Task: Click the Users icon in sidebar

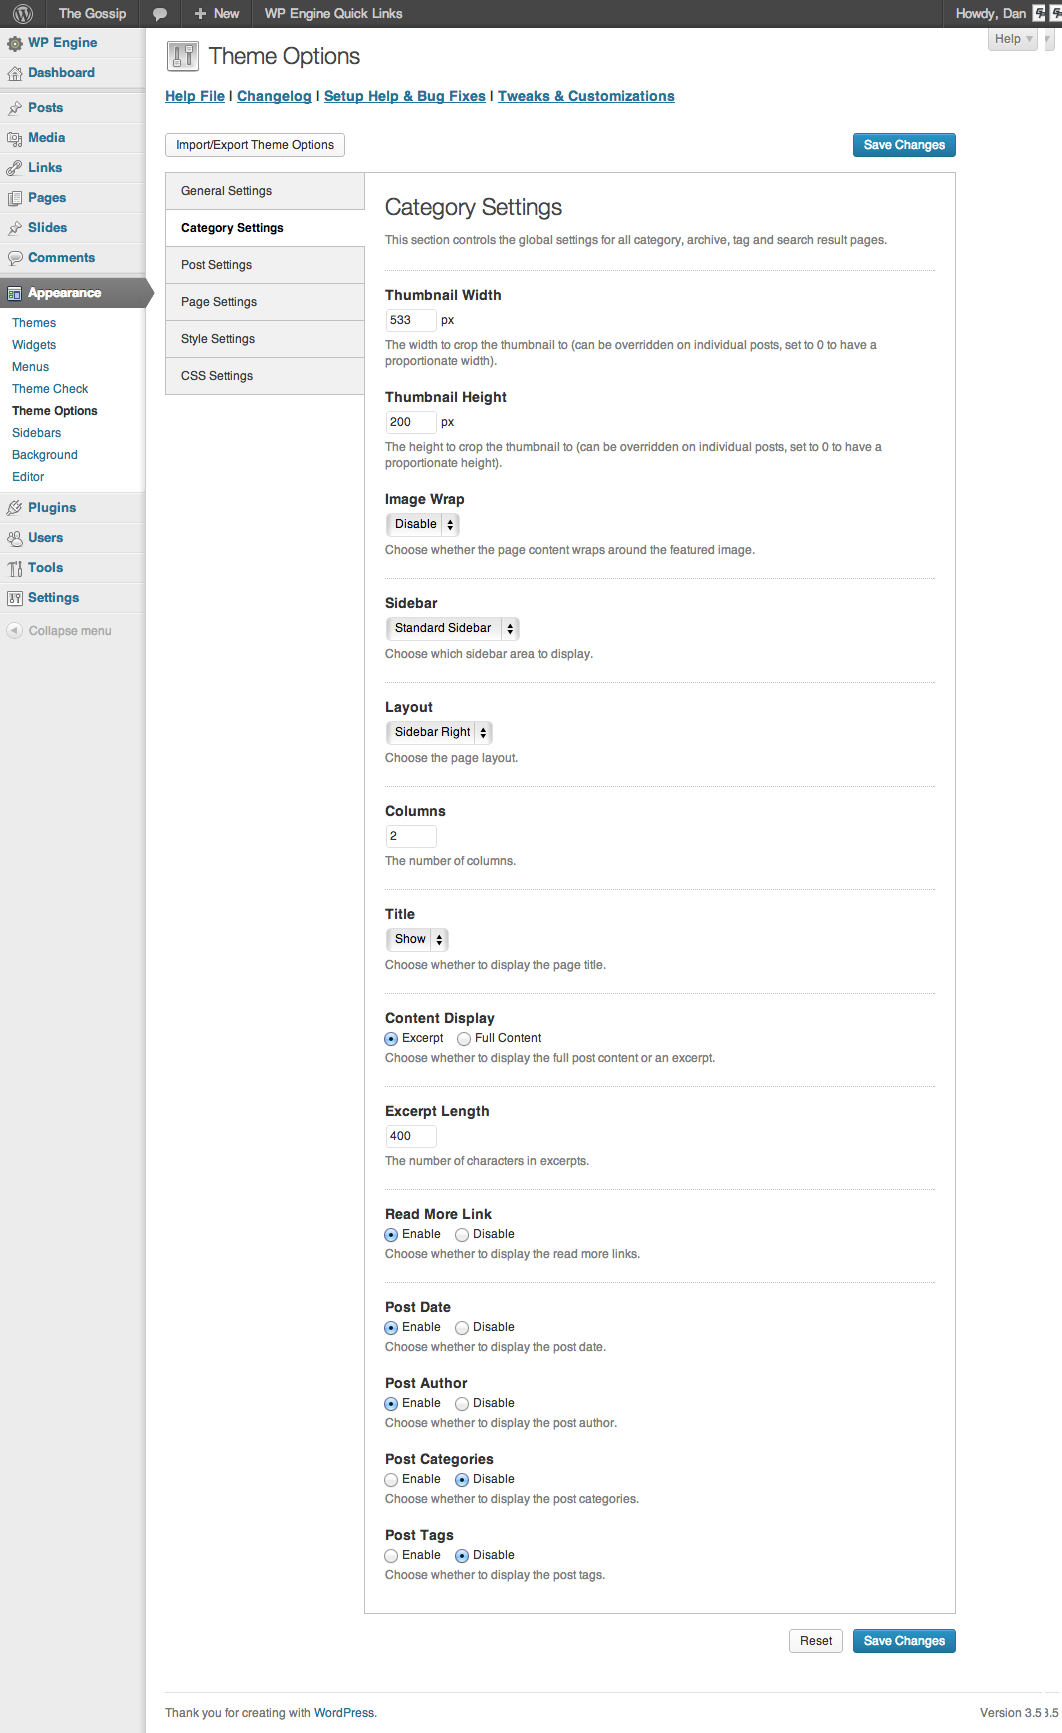Action: click(15, 538)
